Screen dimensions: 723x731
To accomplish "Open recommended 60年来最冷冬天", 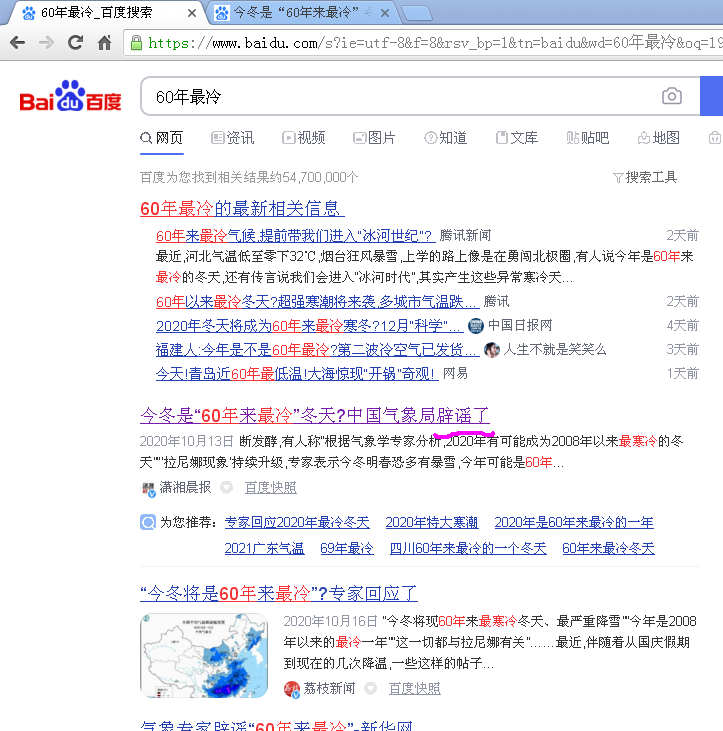I will click(608, 548).
